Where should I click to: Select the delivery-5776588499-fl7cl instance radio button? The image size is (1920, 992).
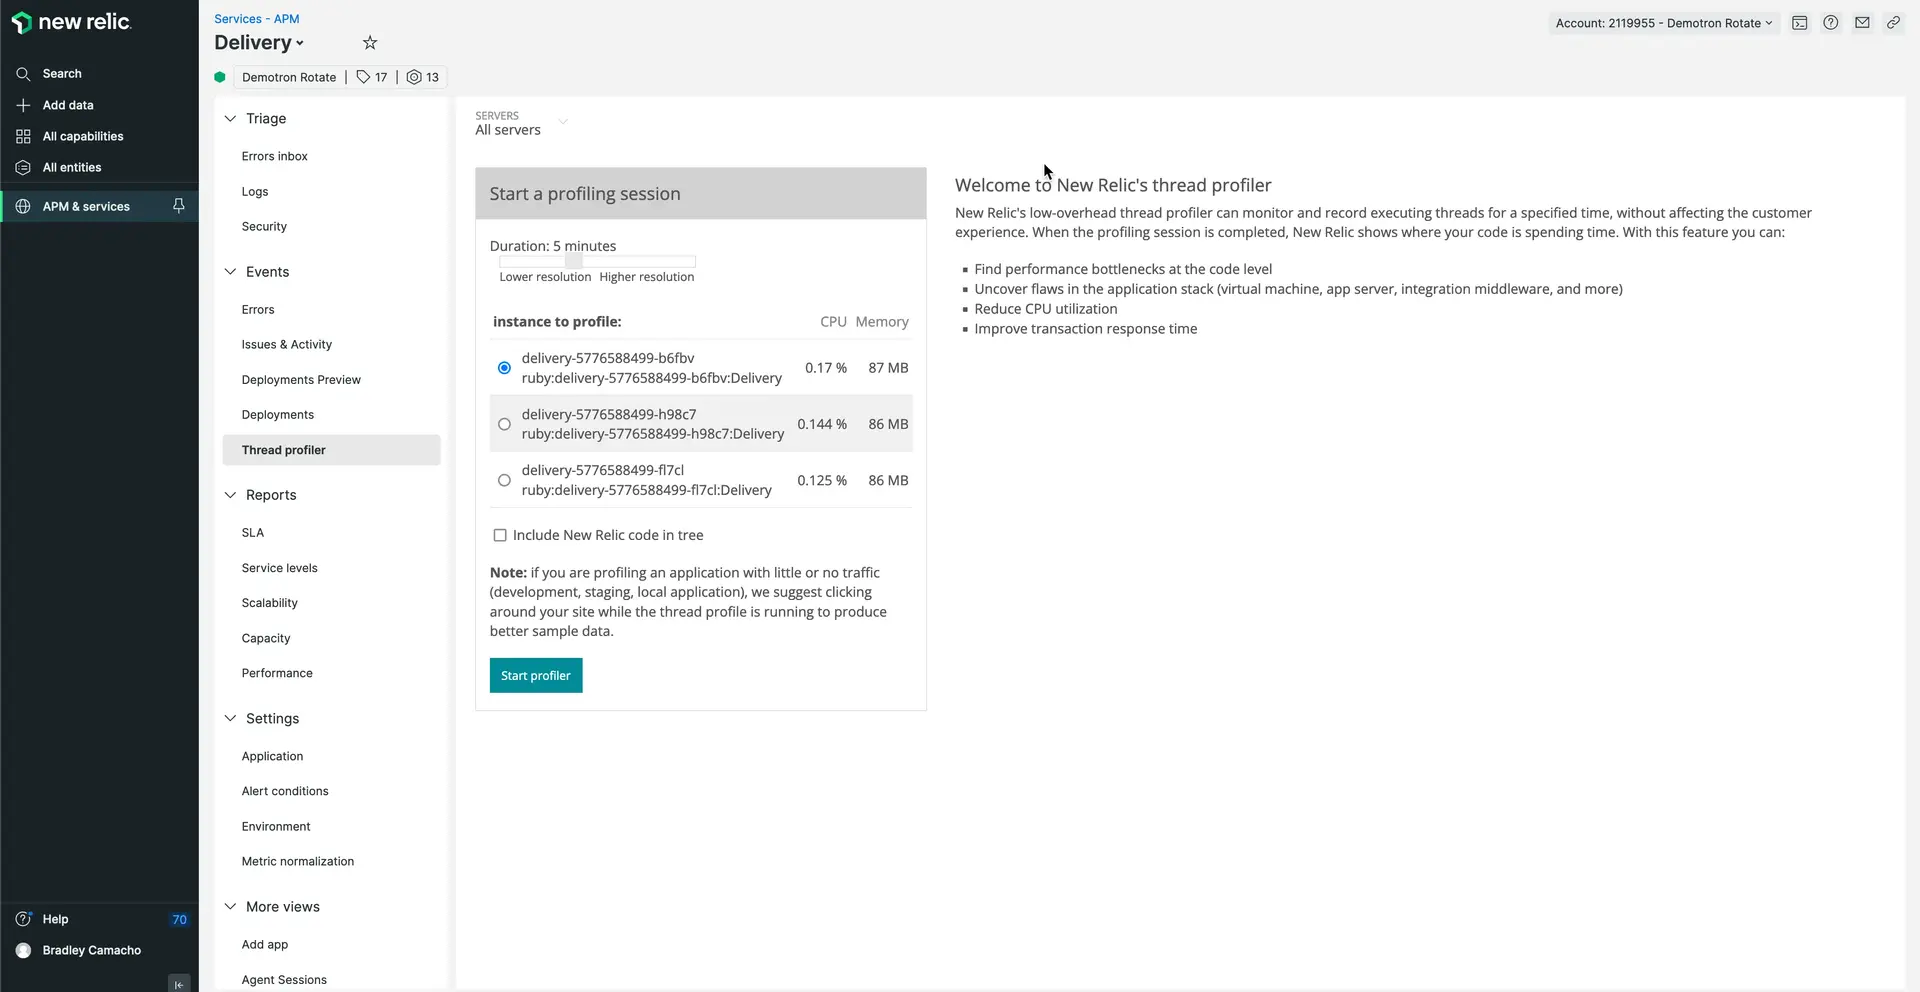coord(504,480)
